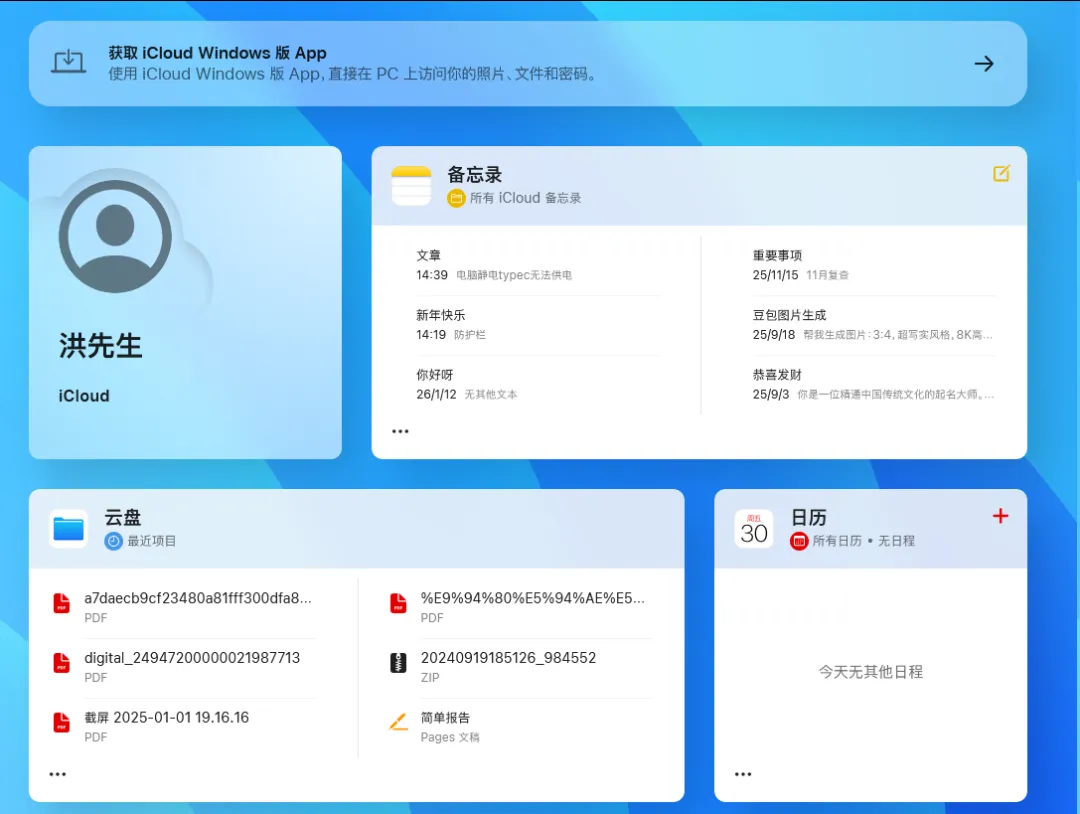Click the blue iCloud Drive folder icon

pyautogui.click(x=68, y=529)
